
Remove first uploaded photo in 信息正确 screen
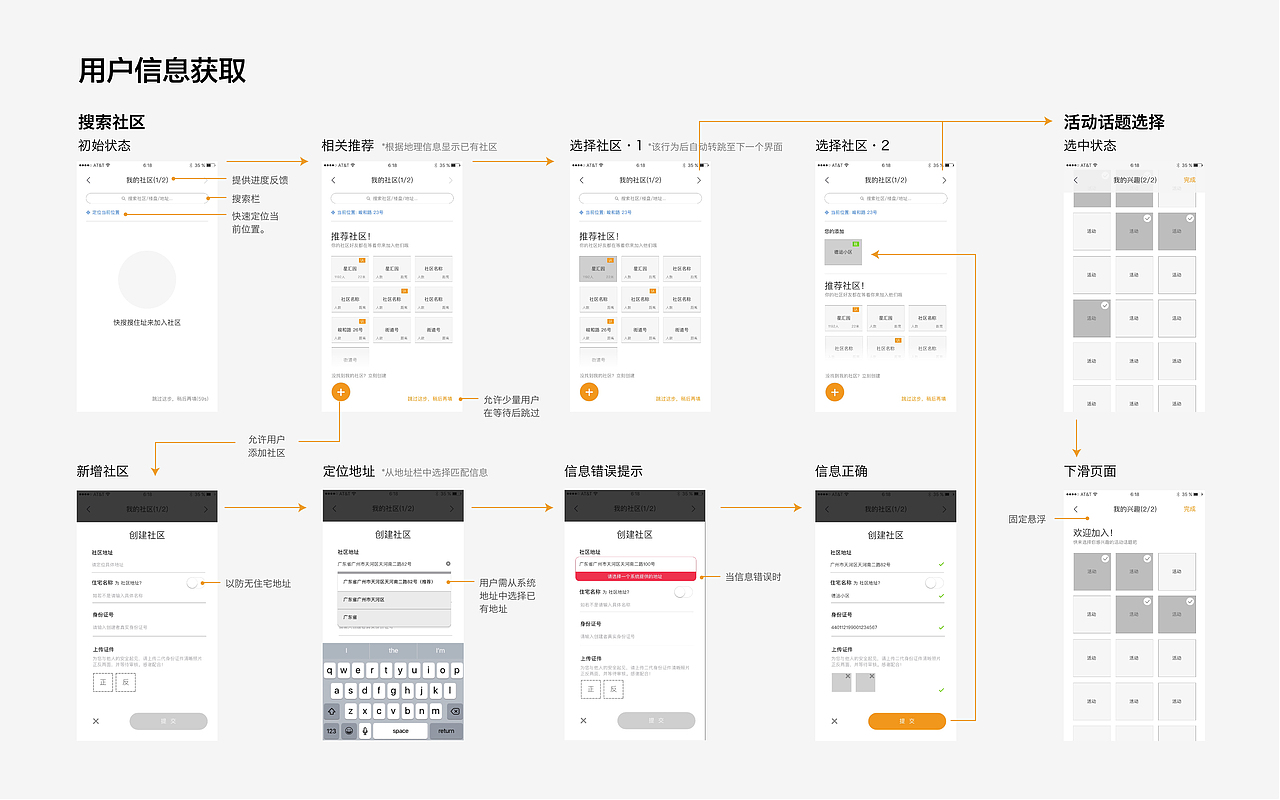coord(848,676)
